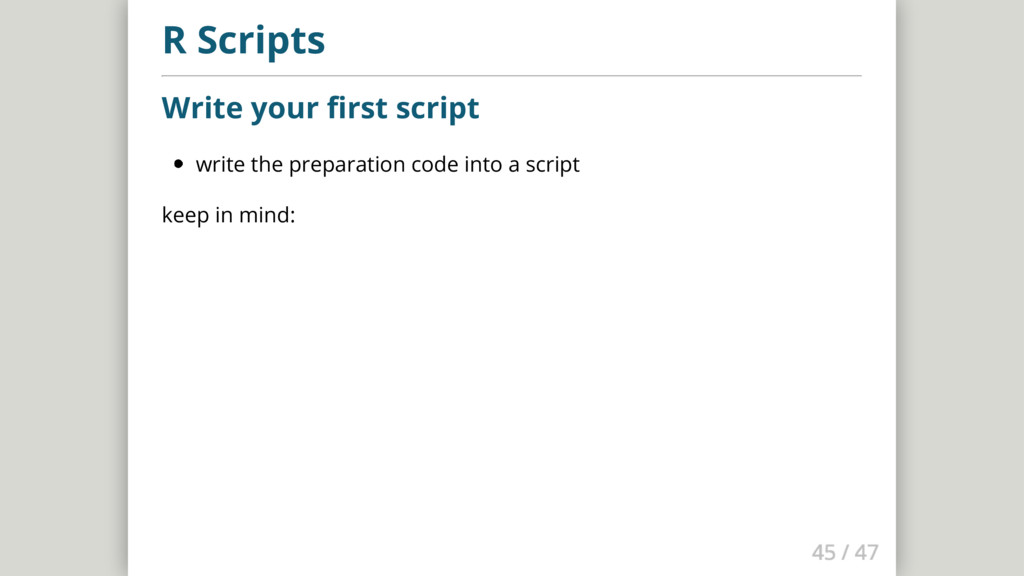
Task: Click the current slide number "45"
Action: click(x=823, y=552)
